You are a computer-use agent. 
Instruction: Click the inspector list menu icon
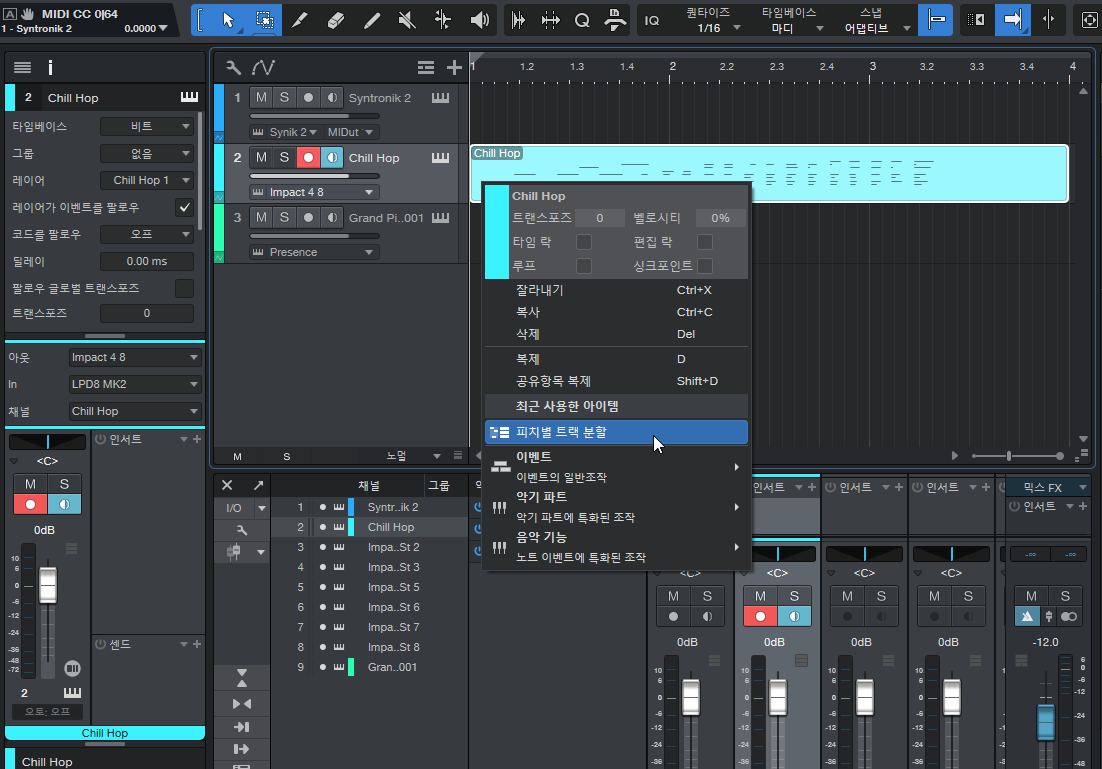pos(22,67)
